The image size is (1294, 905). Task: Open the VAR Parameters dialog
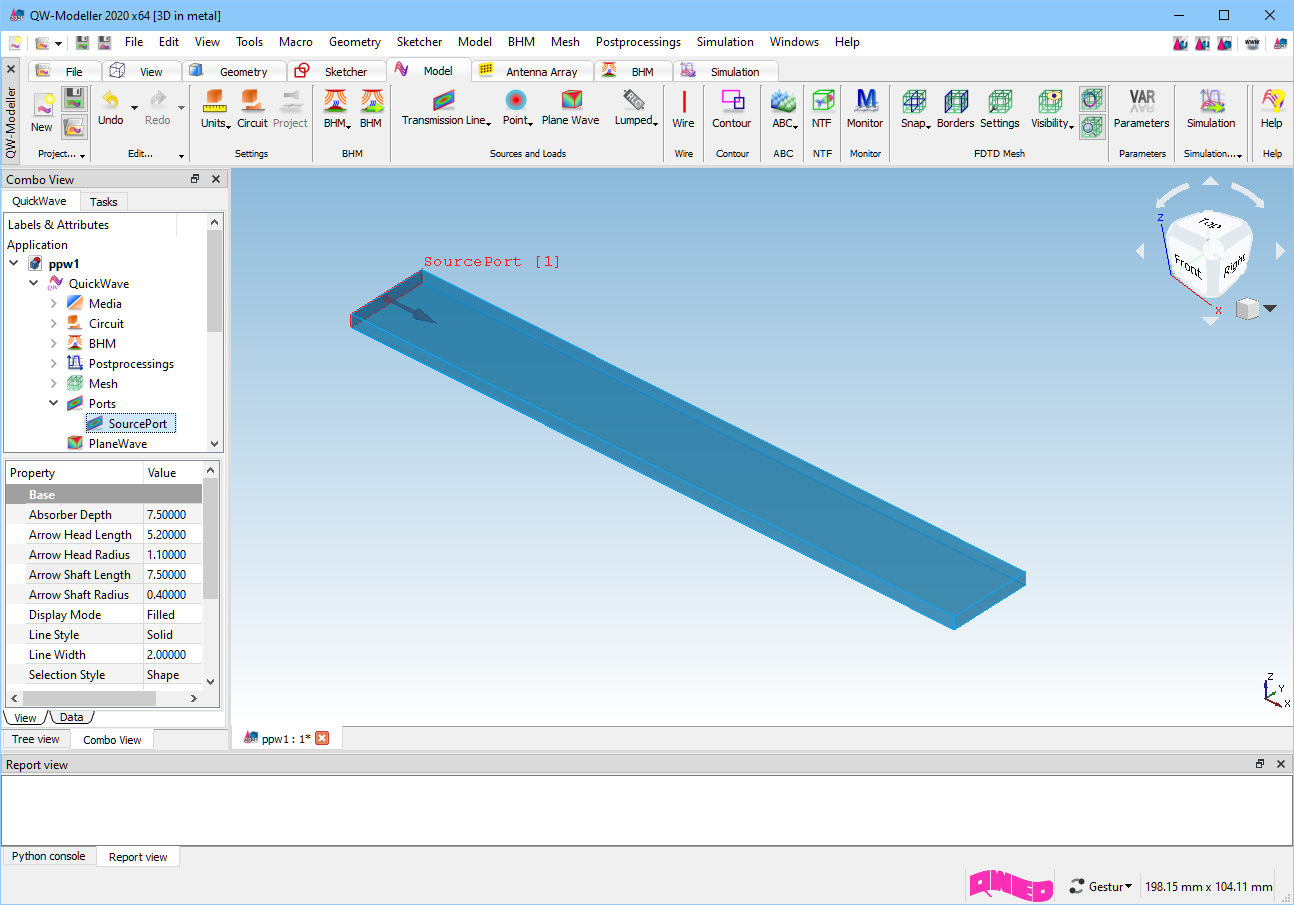[1141, 110]
